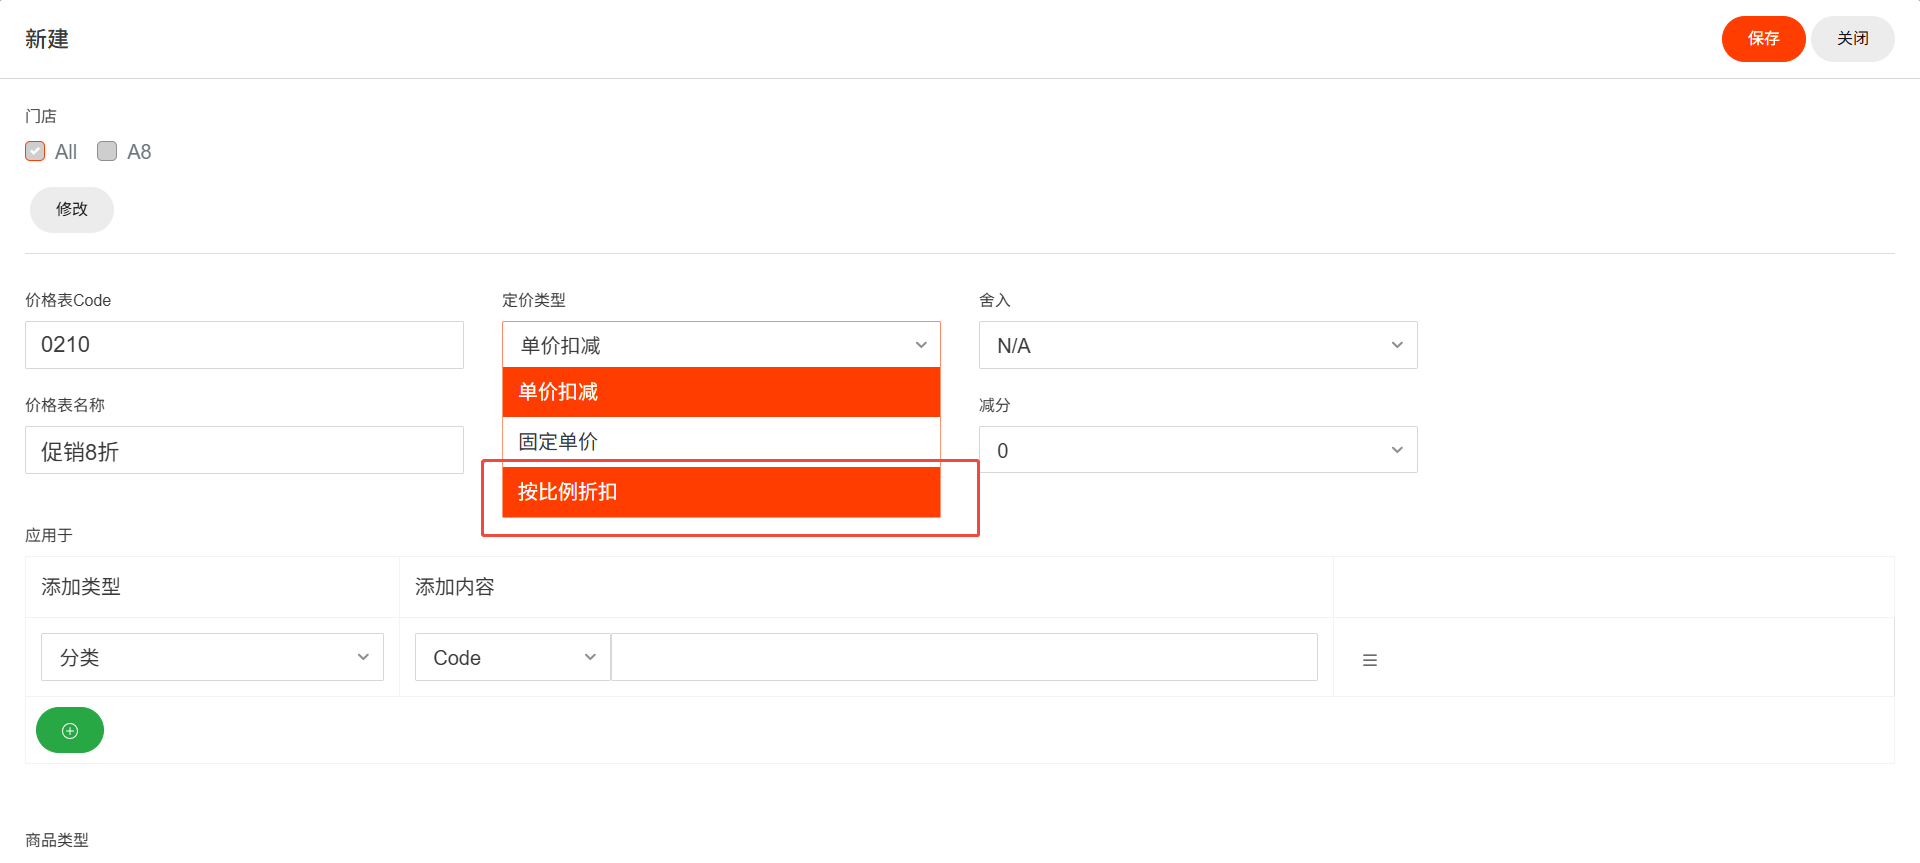This screenshot has height=863, width=1920.
Task: Click the chevron arrow in 分类 dropdown
Action: coord(363,657)
